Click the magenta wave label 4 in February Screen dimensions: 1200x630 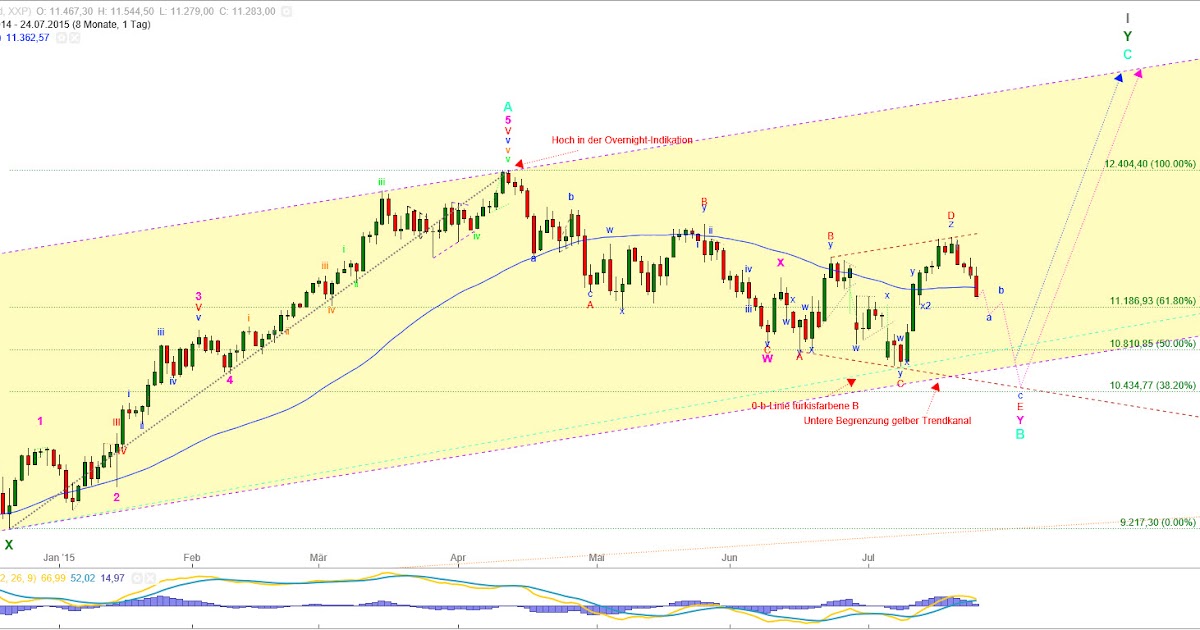pos(230,379)
